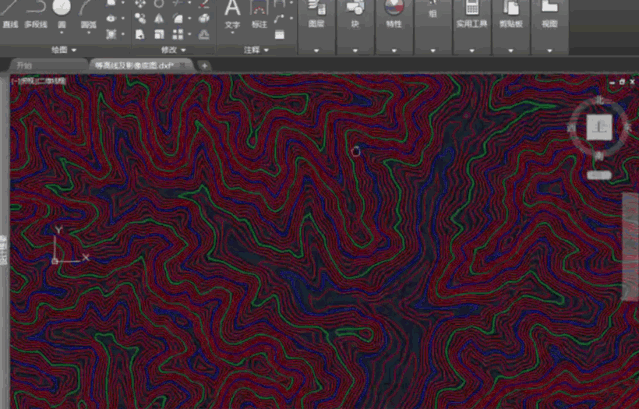Open the Group (组) panel button

(x=432, y=10)
